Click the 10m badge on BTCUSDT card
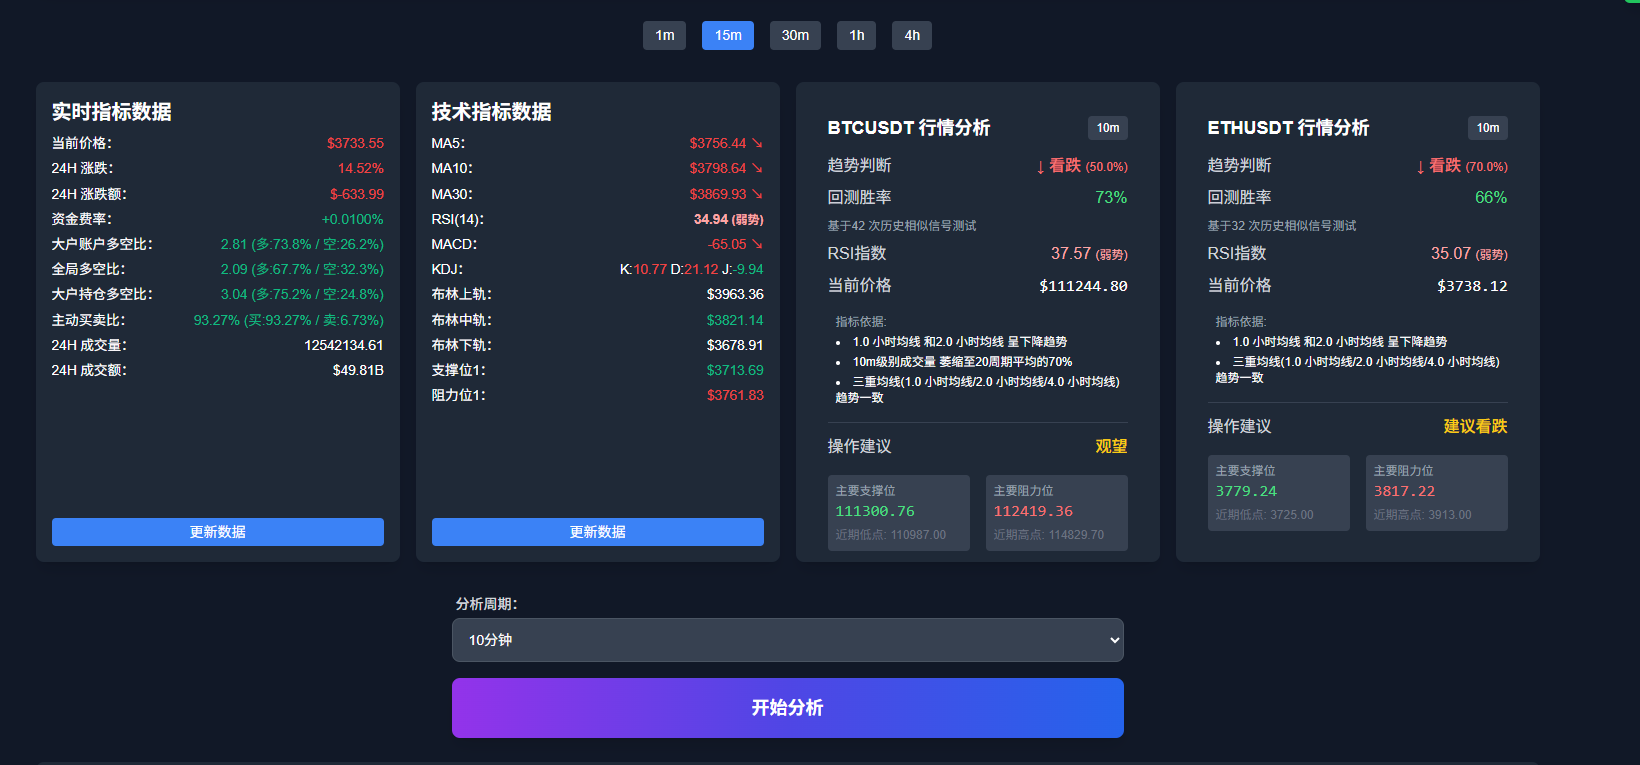The height and width of the screenshot is (765, 1640). coord(1107,128)
